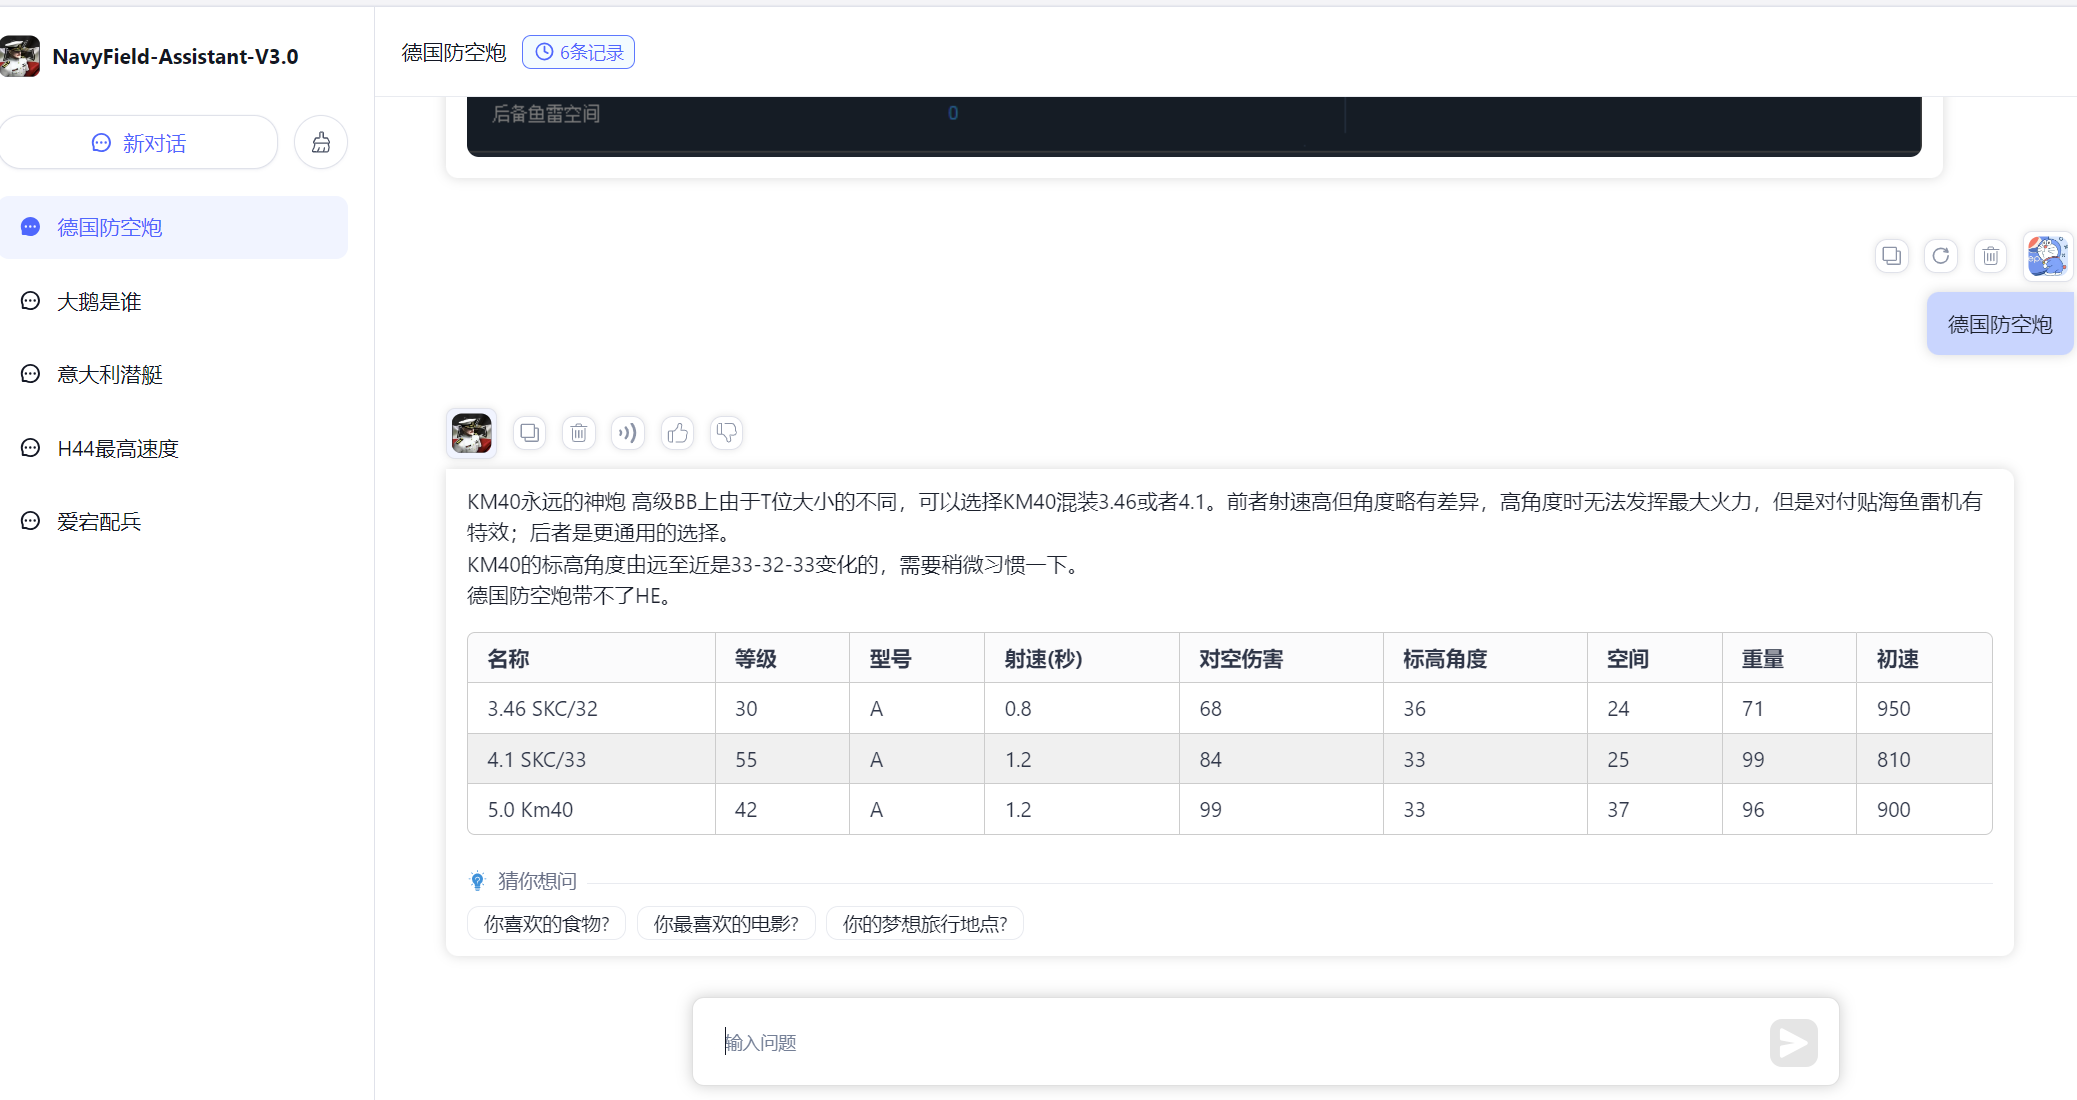Give the answer a thumbs down
2077x1100 pixels.
click(727, 433)
